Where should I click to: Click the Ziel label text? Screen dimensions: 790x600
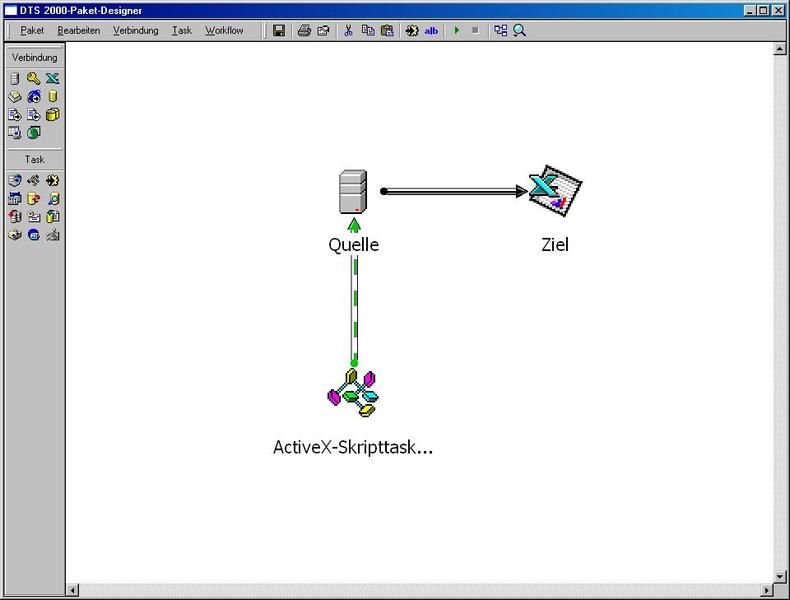[x=555, y=245]
